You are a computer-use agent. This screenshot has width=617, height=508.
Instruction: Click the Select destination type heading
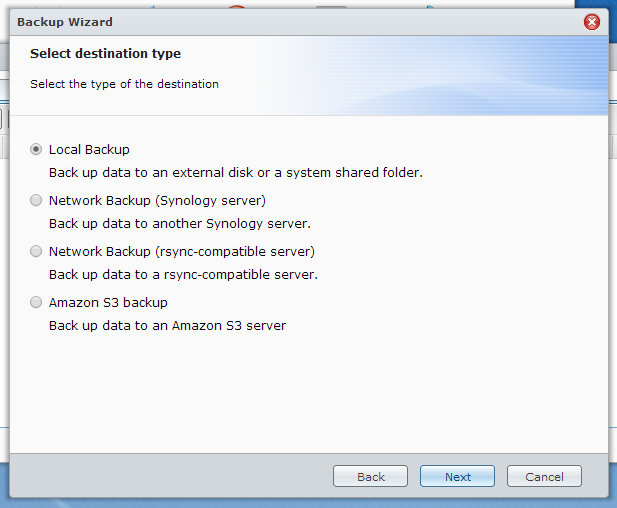click(105, 54)
